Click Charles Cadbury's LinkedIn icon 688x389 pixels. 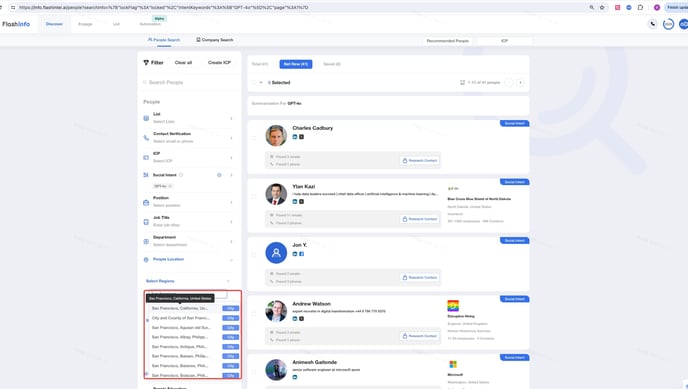tap(295, 137)
